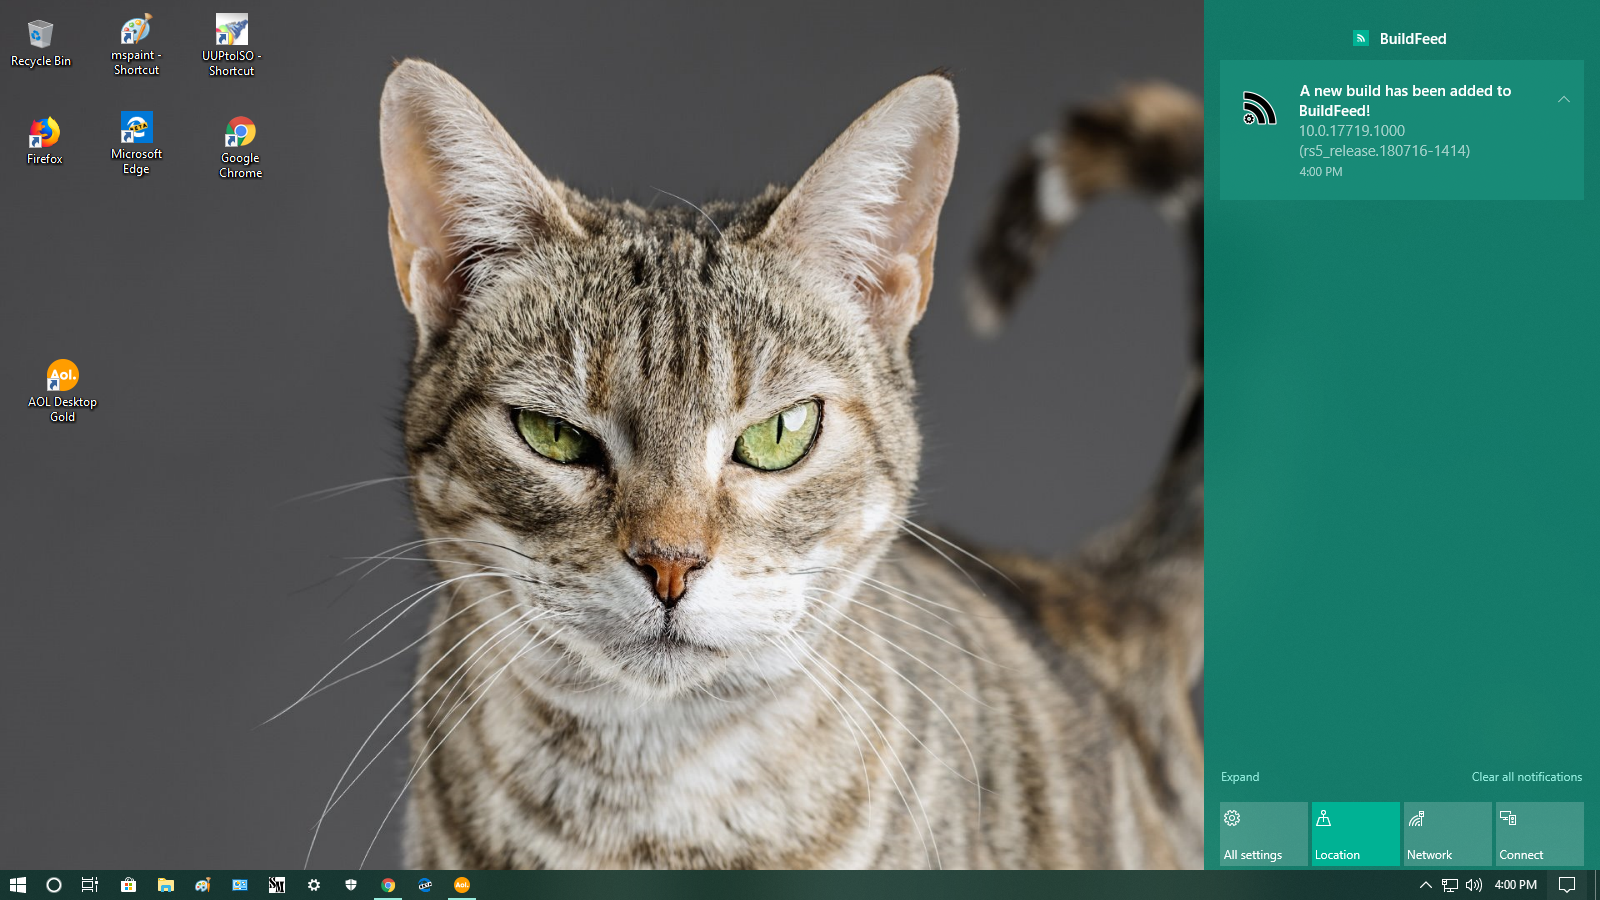Screen dimensions: 1600x900
Task: Clear all notifications in Action Center
Action: pos(1526,777)
